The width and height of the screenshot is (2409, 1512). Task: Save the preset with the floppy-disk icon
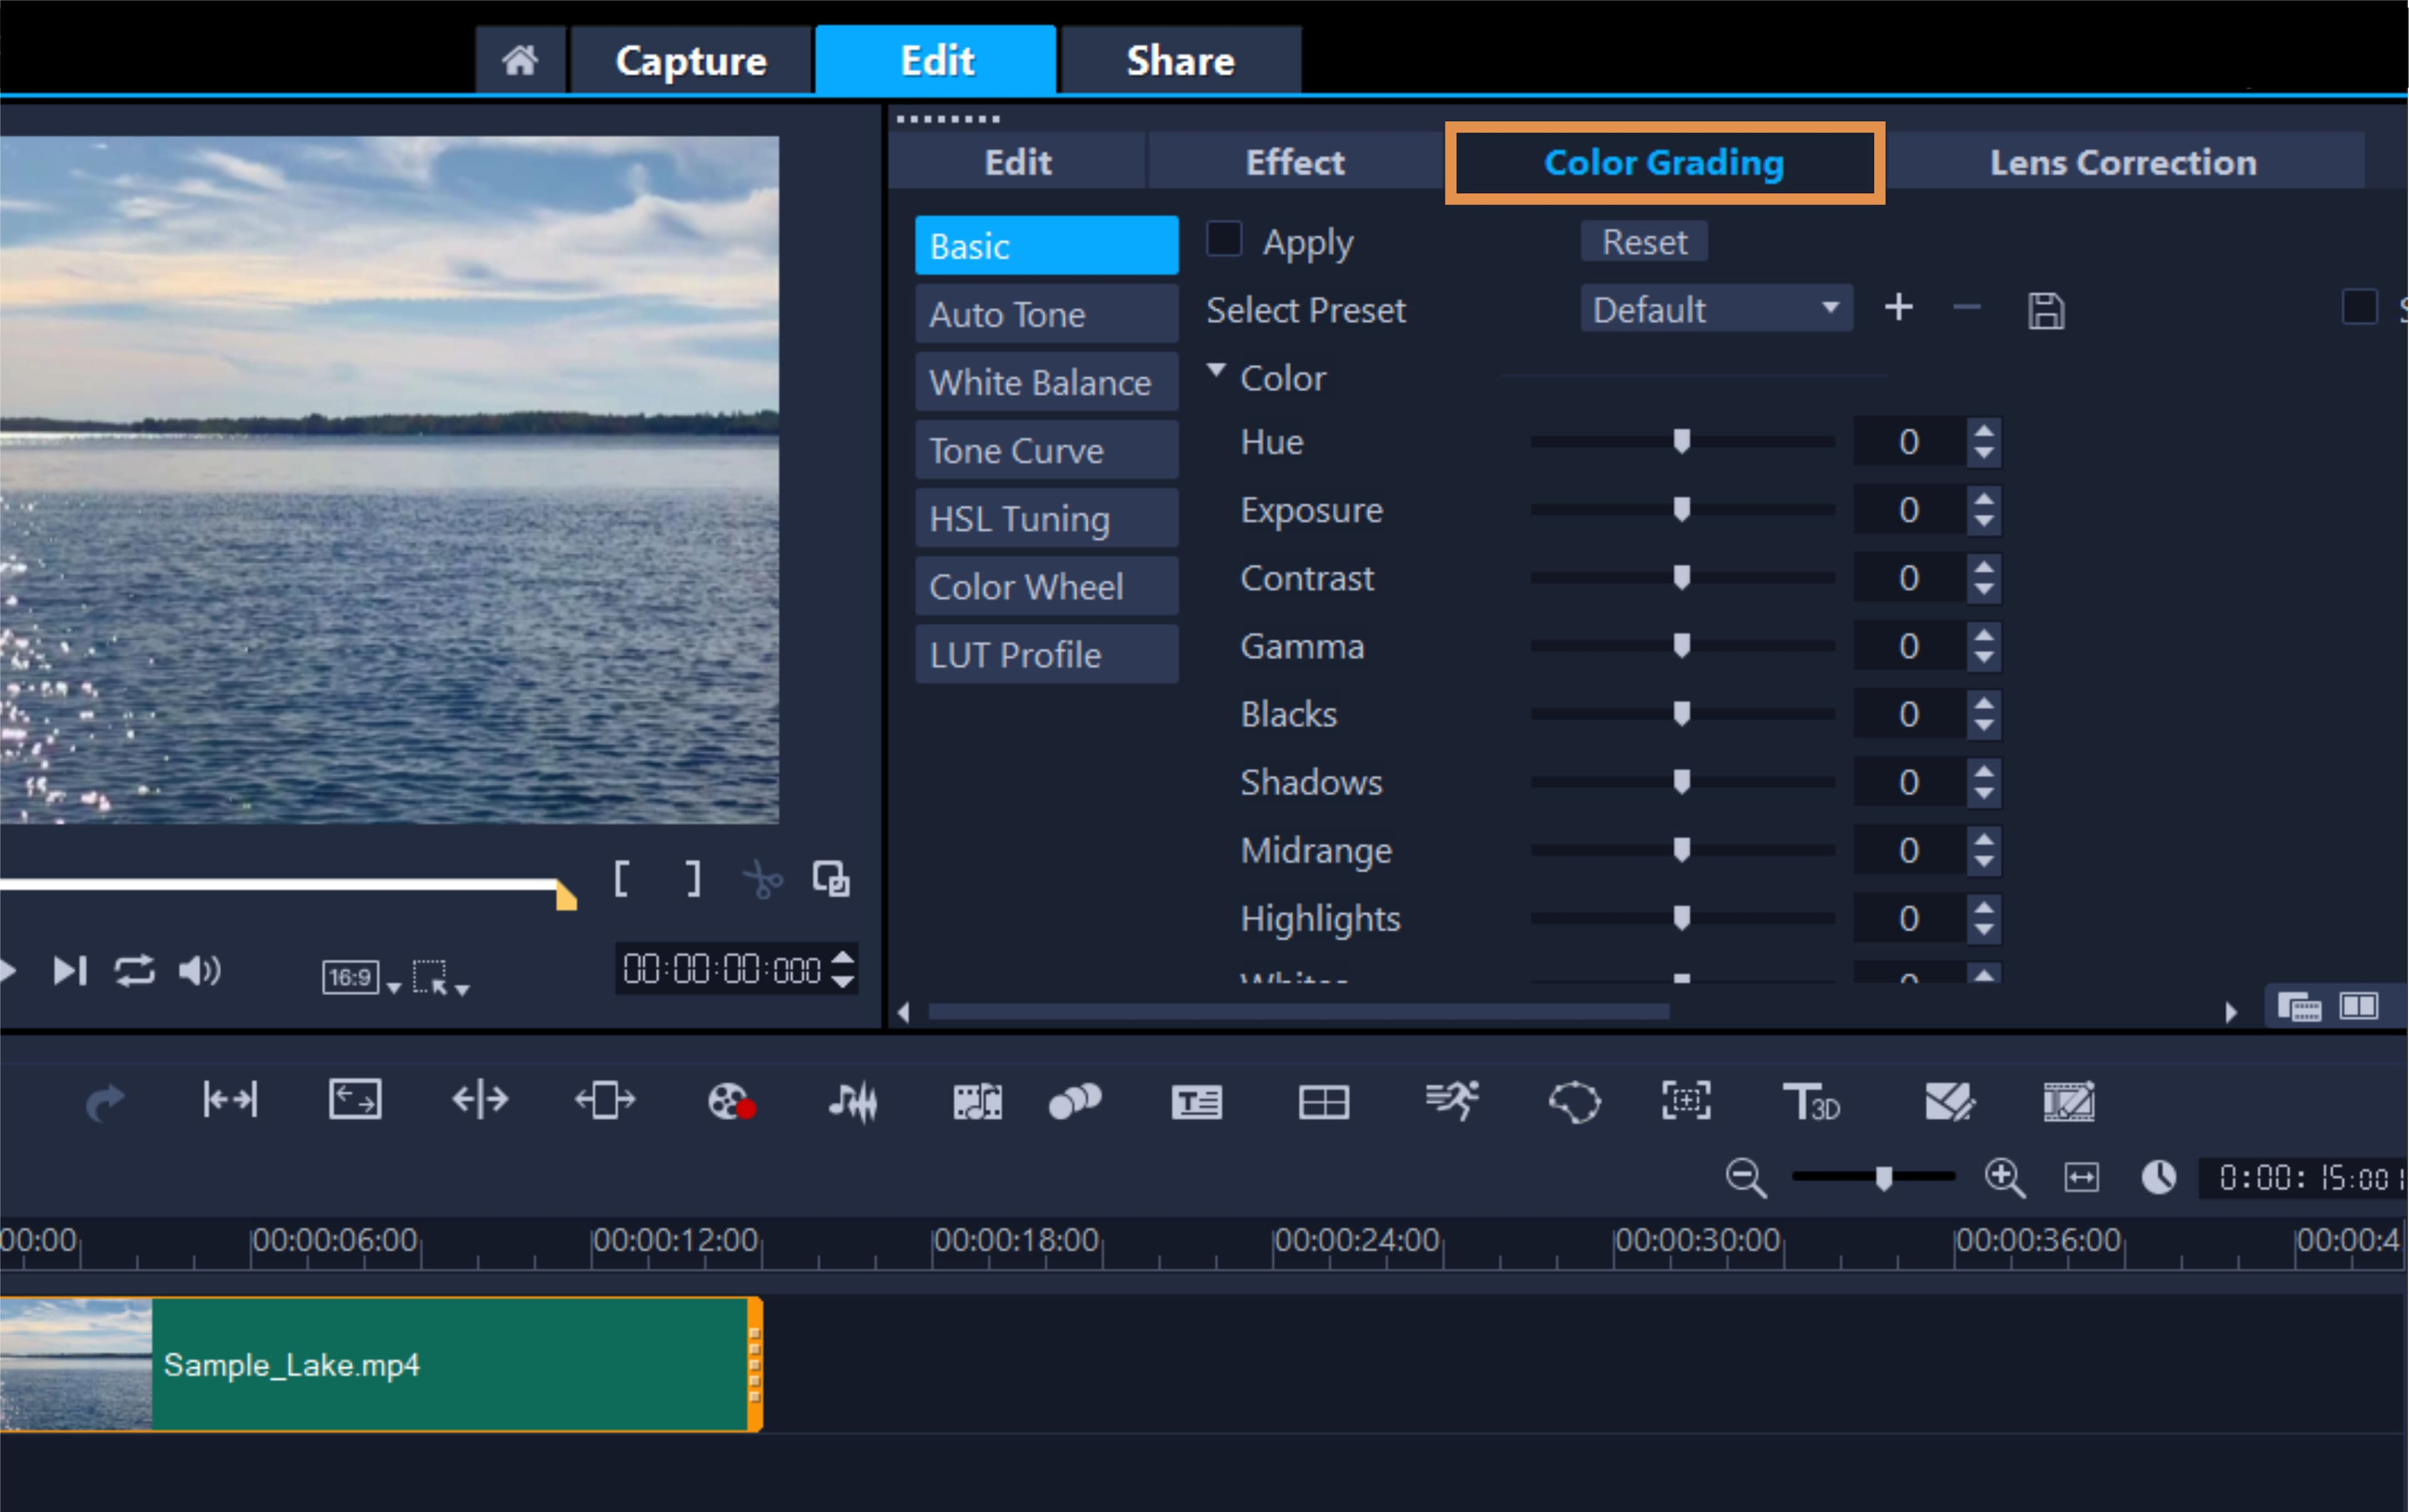coord(2045,310)
